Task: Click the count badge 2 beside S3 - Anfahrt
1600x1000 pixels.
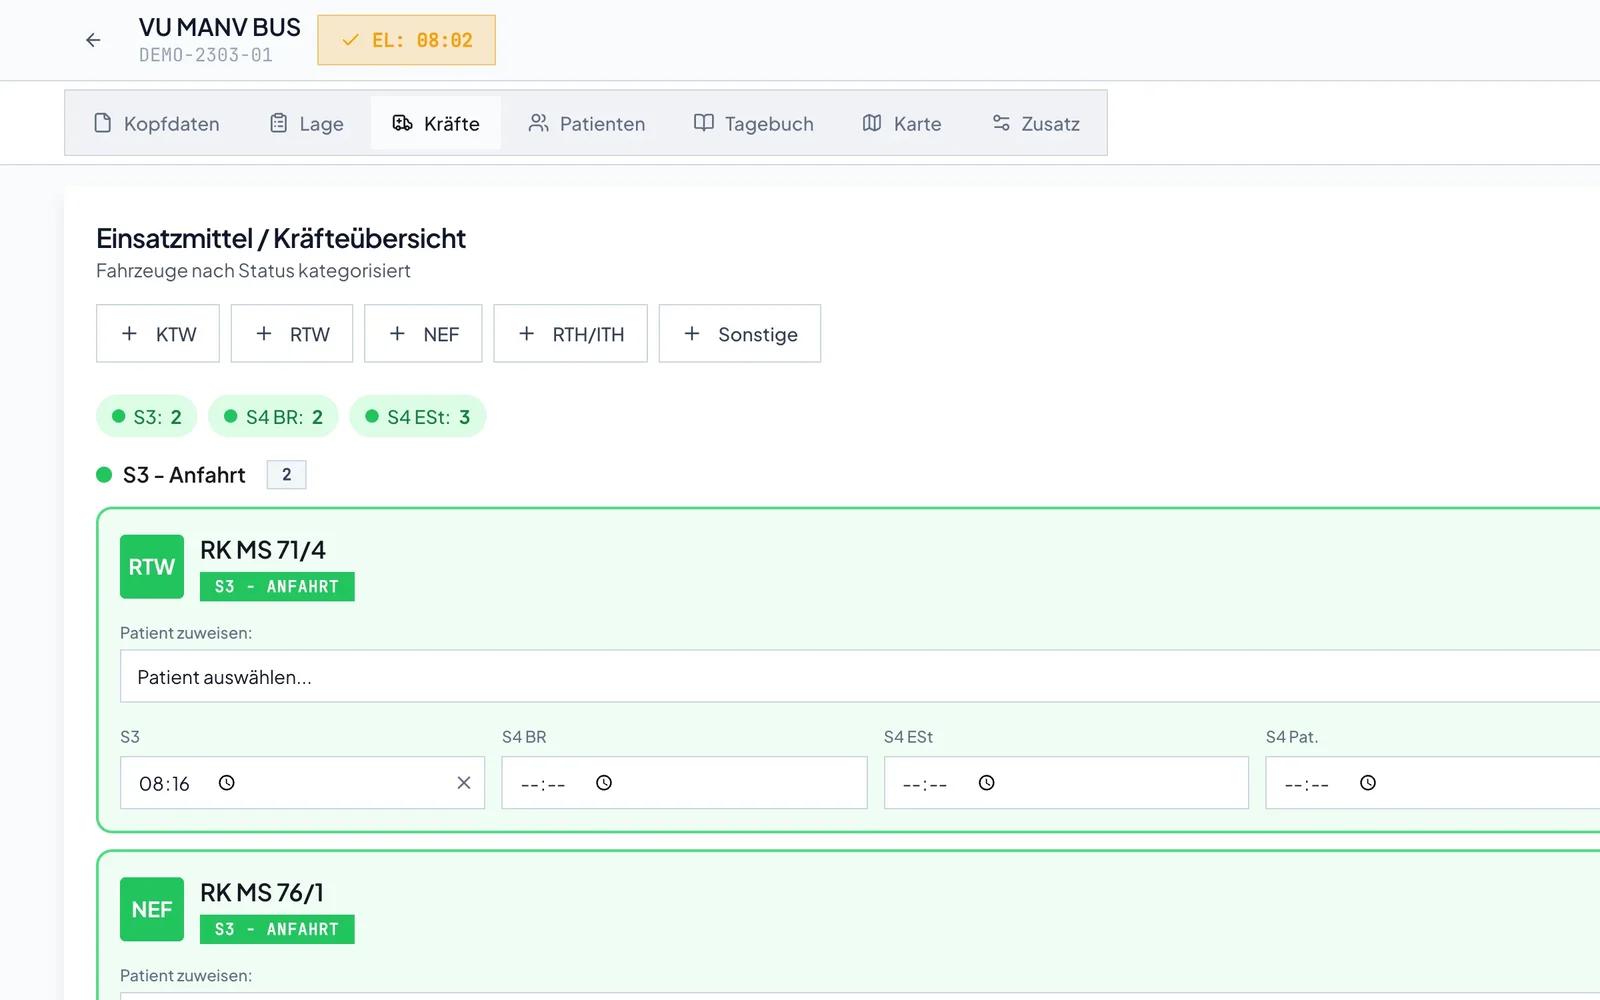Action: (x=287, y=475)
